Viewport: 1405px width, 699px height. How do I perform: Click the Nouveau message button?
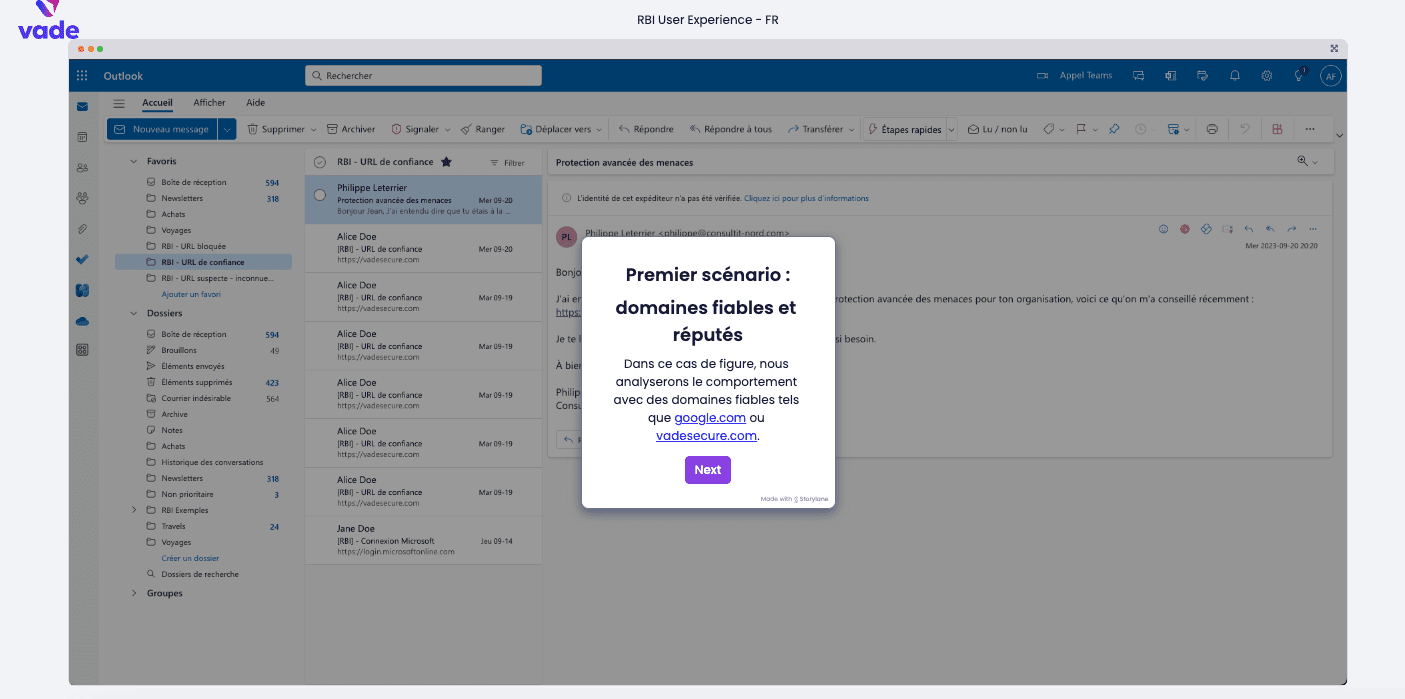(x=162, y=129)
